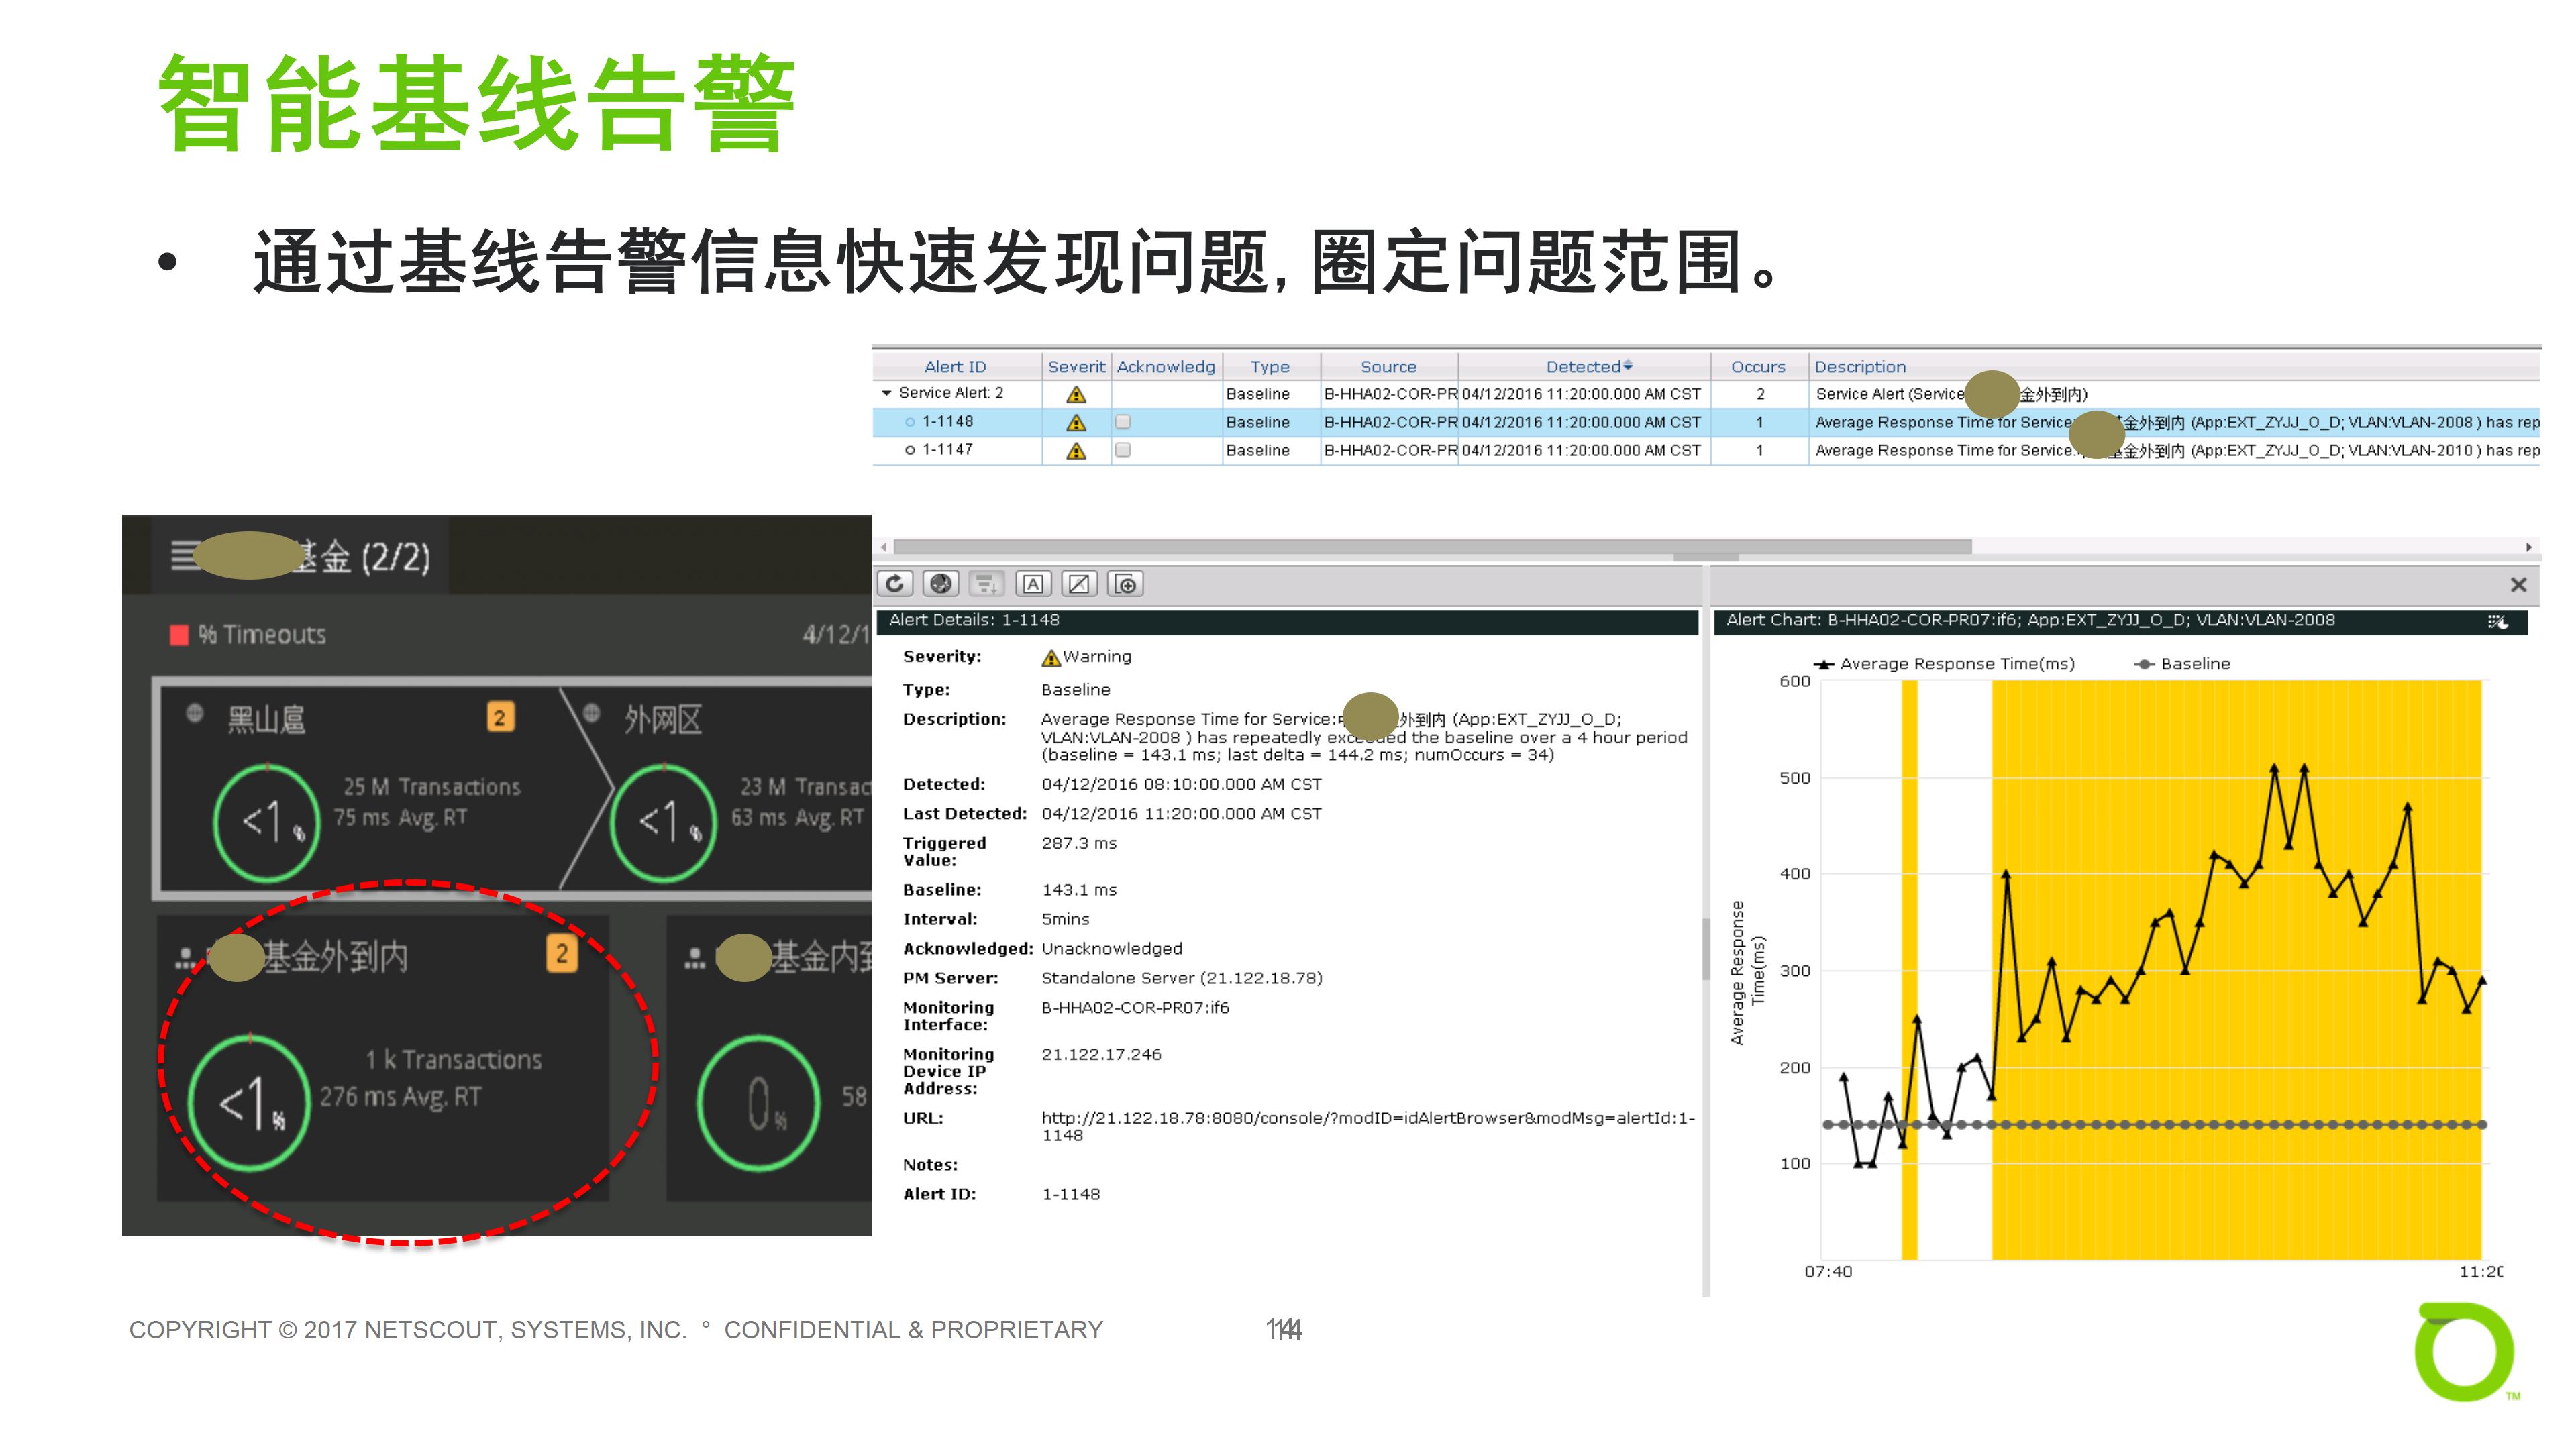Click the grey dot icon beside 外网区

[x=592, y=713]
